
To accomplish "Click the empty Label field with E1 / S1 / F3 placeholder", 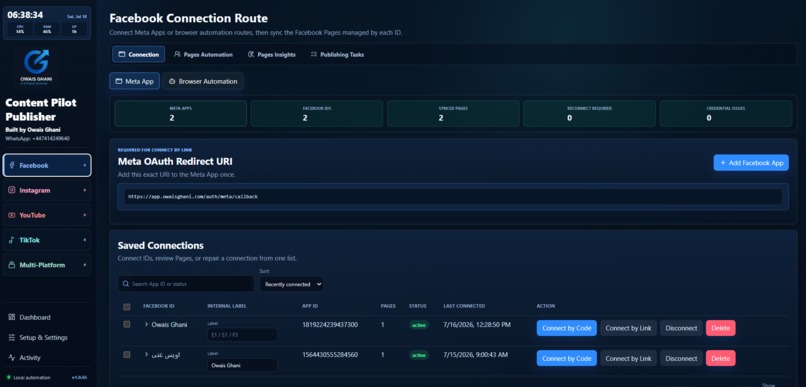I will 242,335.
